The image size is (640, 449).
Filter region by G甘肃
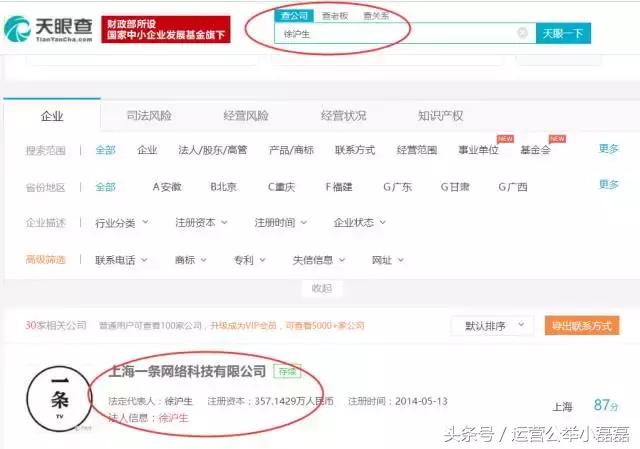point(455,187)
